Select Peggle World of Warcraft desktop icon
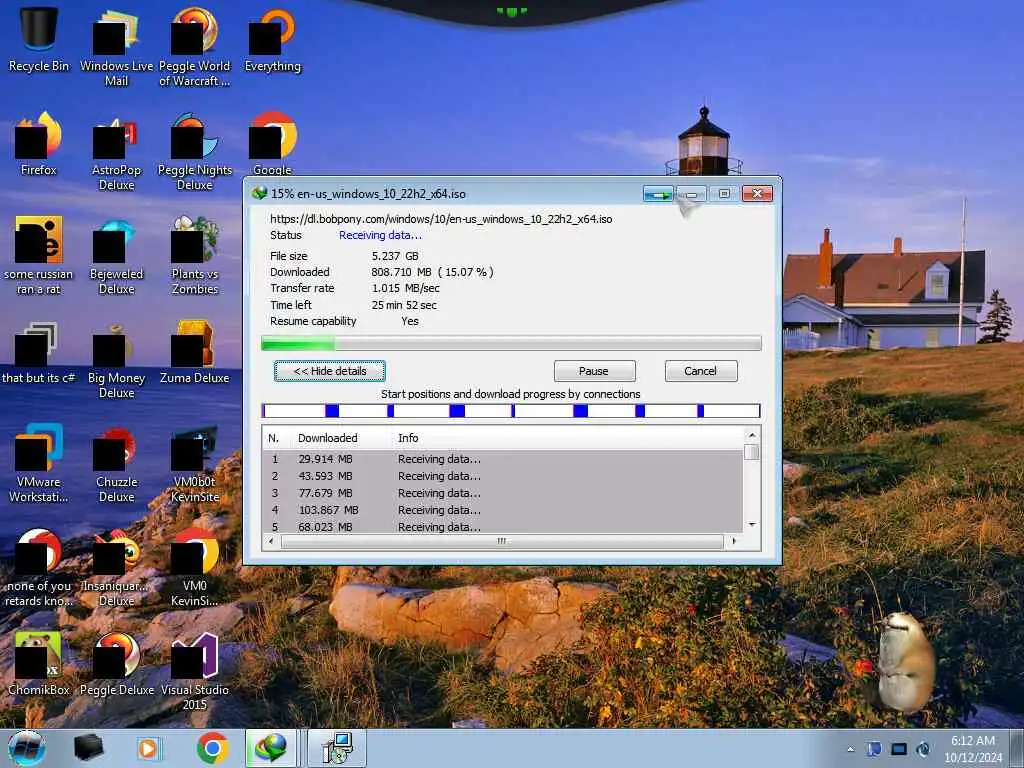The image size is (1024, 768). pos(195,46)
